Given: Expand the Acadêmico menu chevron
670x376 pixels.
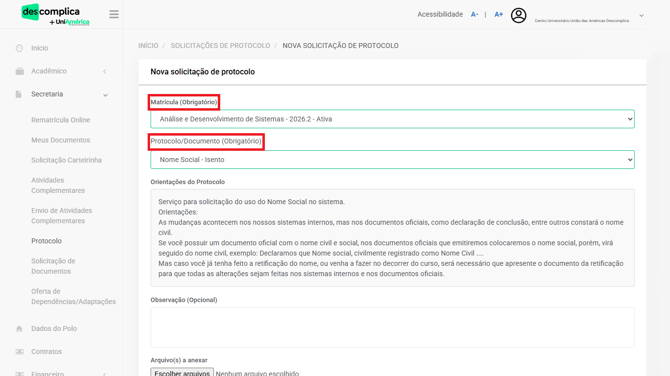Looking at the screenshot, I should click(x=105, y=71).
